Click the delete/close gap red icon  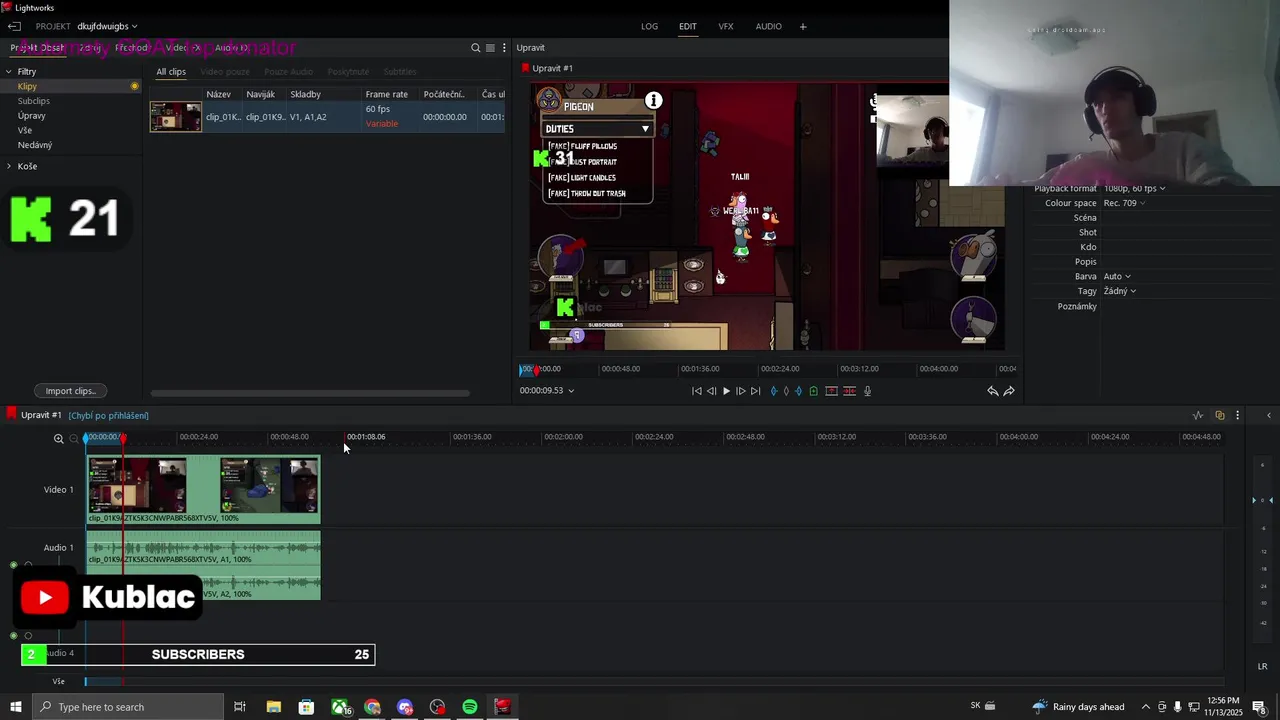849,391
